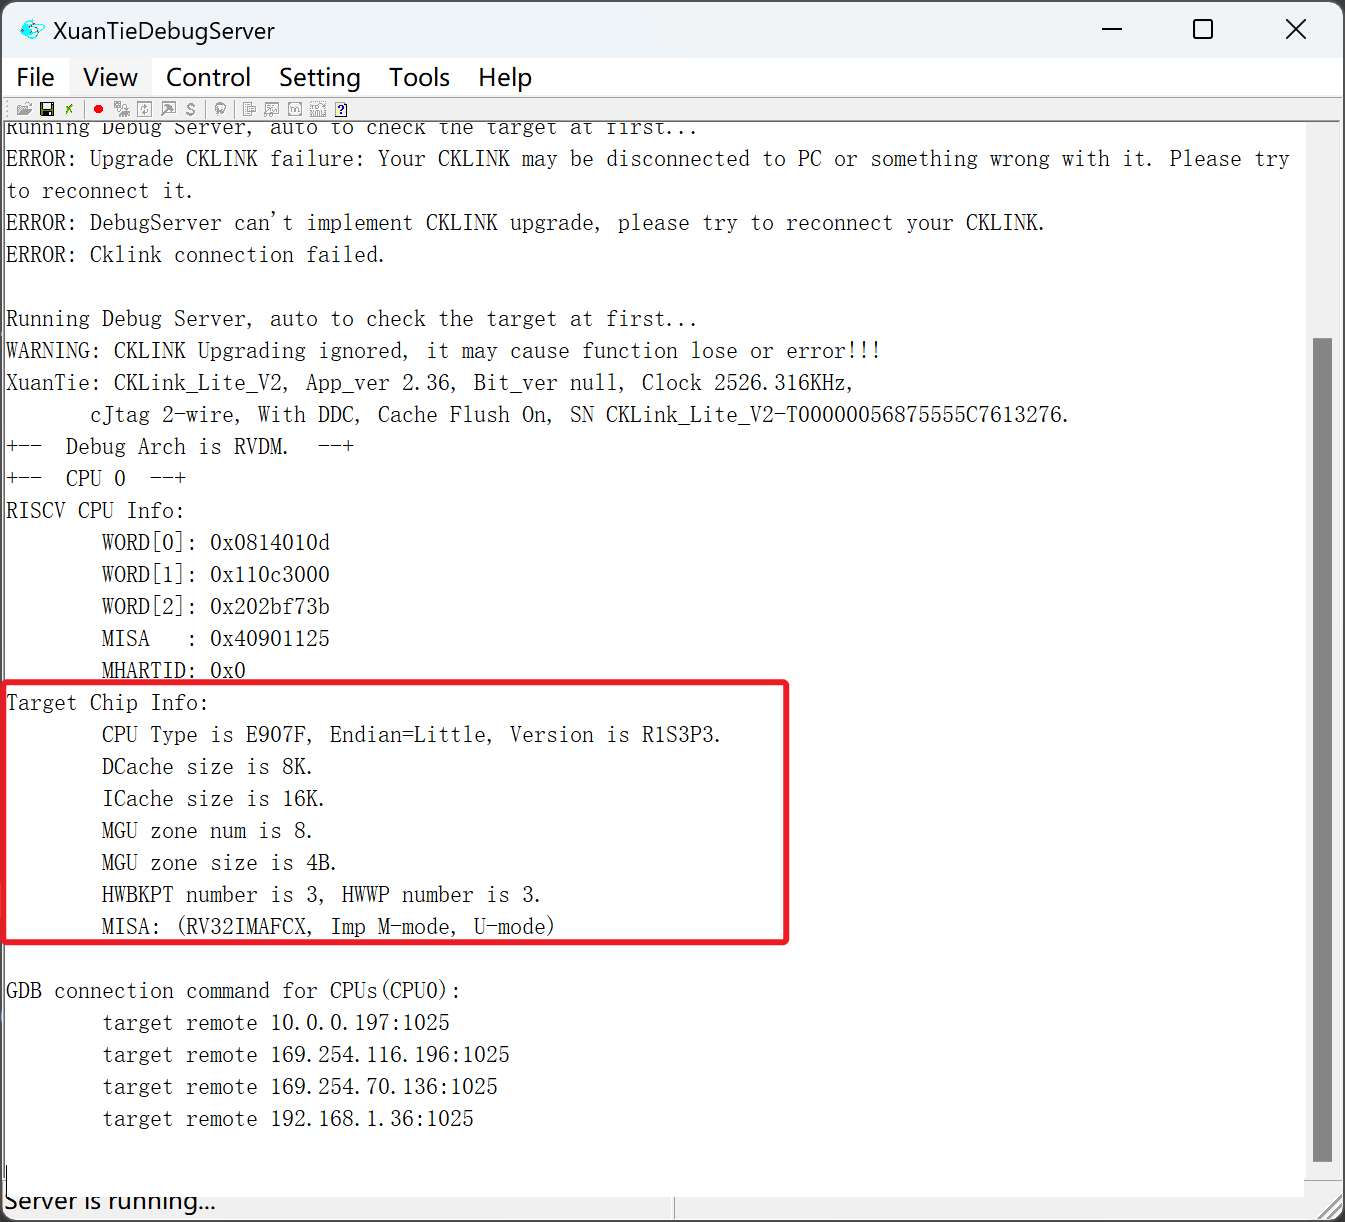
Task: Open the Help menu
Action: tap(504, 77)
